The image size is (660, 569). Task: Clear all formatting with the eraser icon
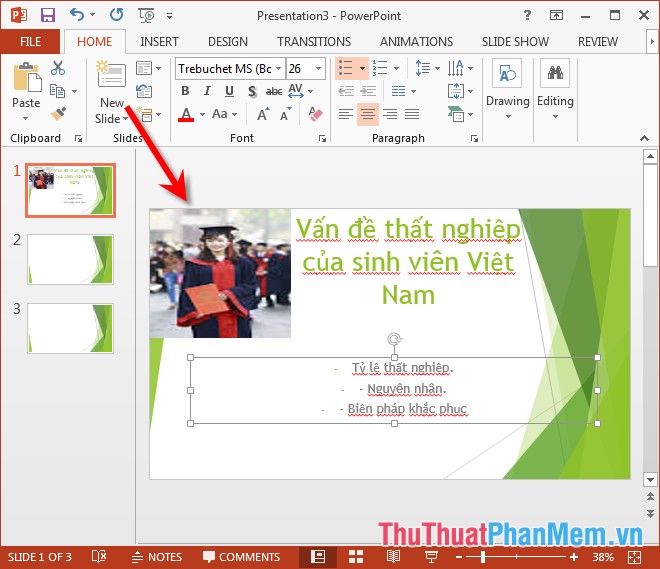pyautogui.click(x=315, y=114)
